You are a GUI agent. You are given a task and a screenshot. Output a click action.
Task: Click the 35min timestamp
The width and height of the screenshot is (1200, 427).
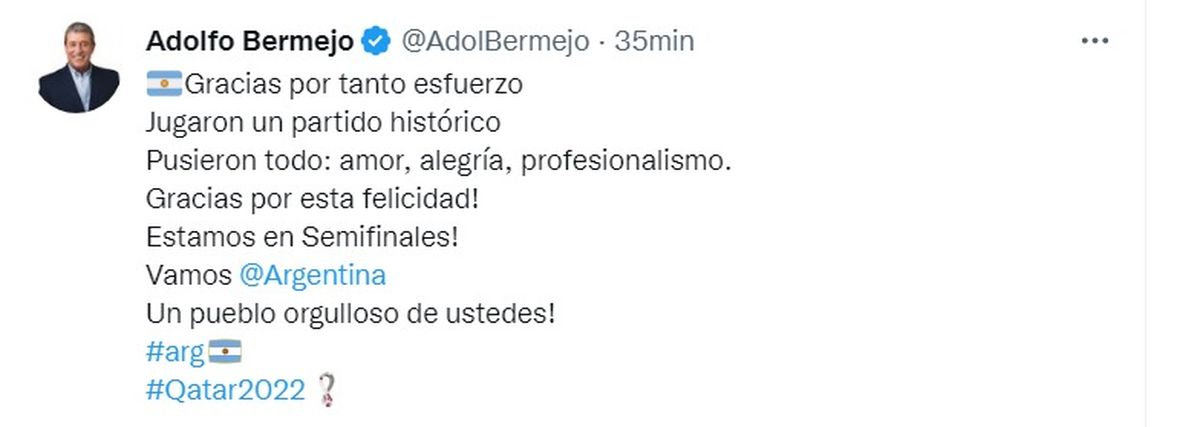[654, 41]
